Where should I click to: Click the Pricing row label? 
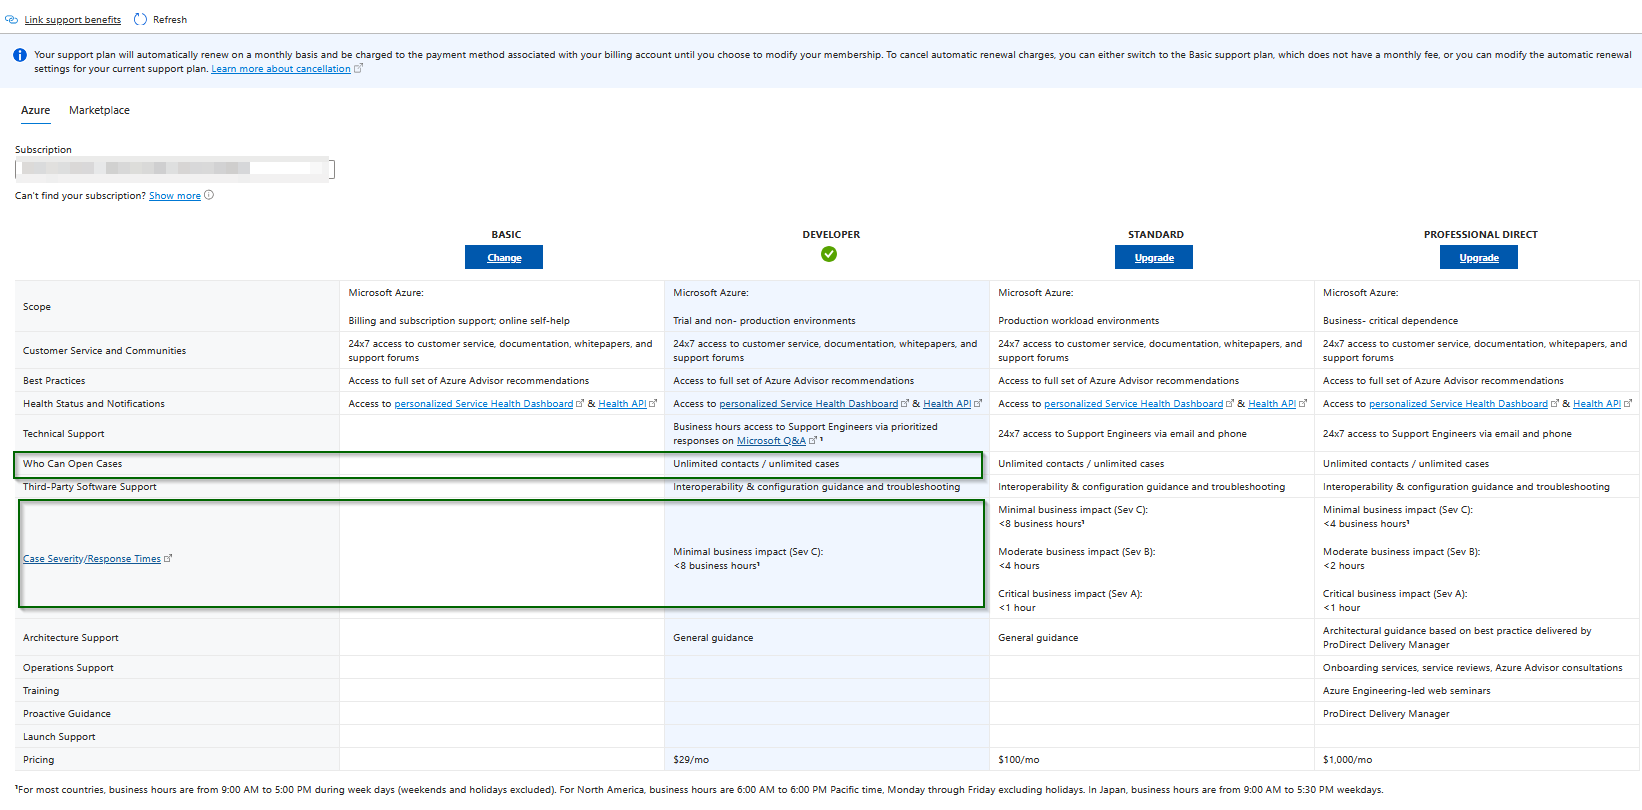39,760
